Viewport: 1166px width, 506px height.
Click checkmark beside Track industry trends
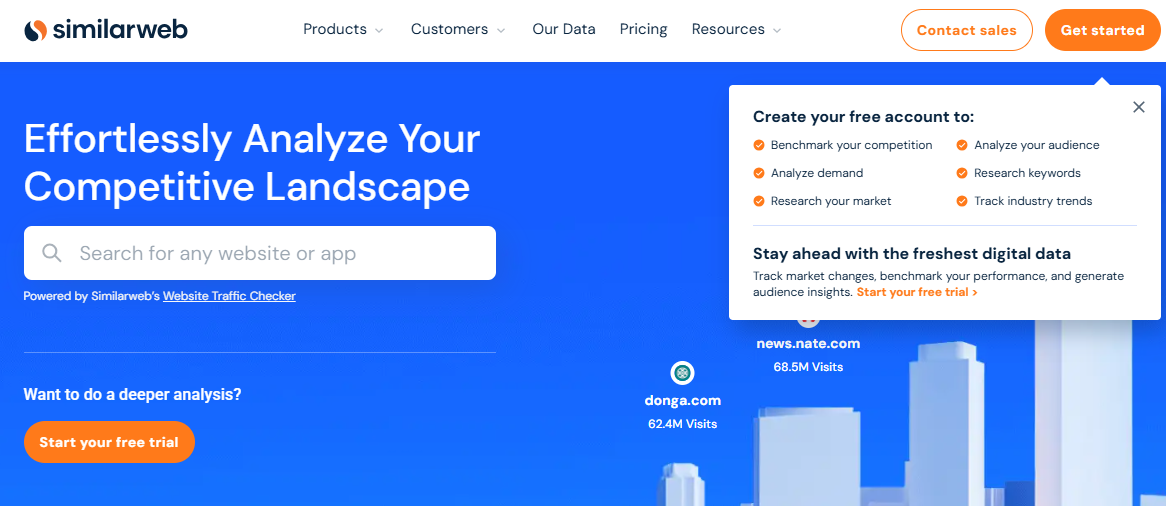pos(962,201)
